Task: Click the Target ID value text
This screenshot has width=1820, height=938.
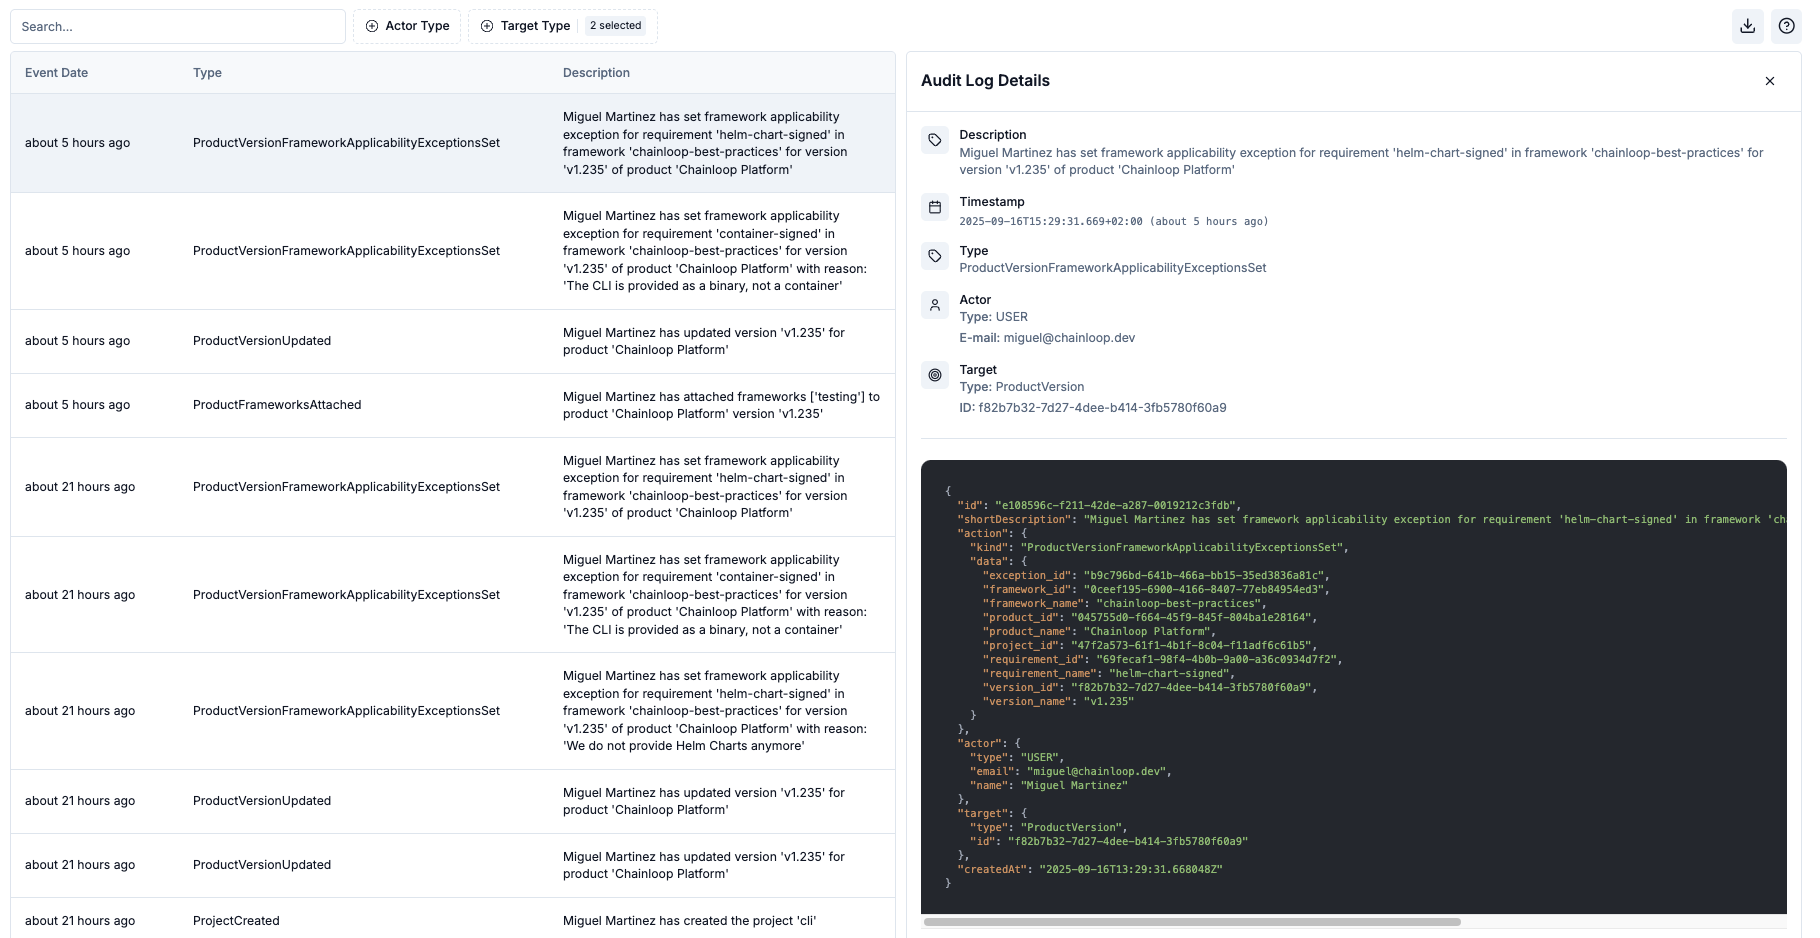Action: point(1102,408)
